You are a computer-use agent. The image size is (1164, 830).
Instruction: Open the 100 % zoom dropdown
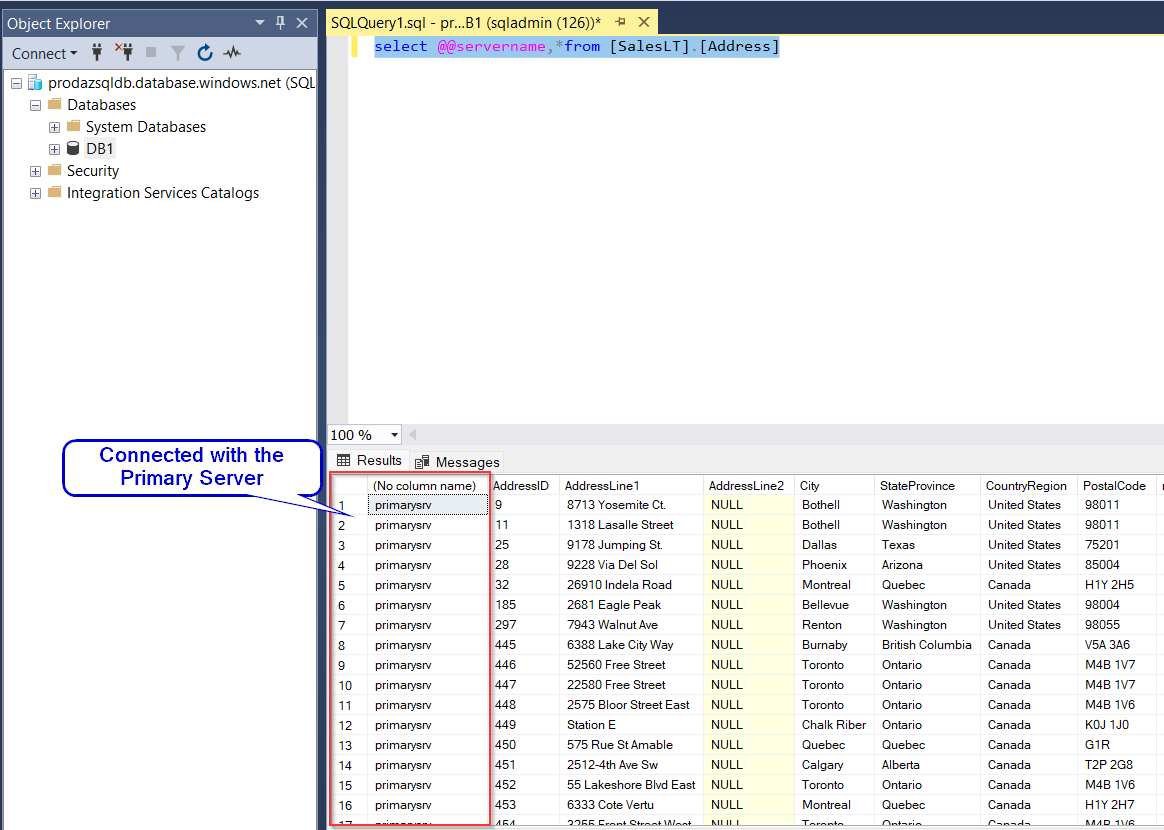(x=394, y=435)
